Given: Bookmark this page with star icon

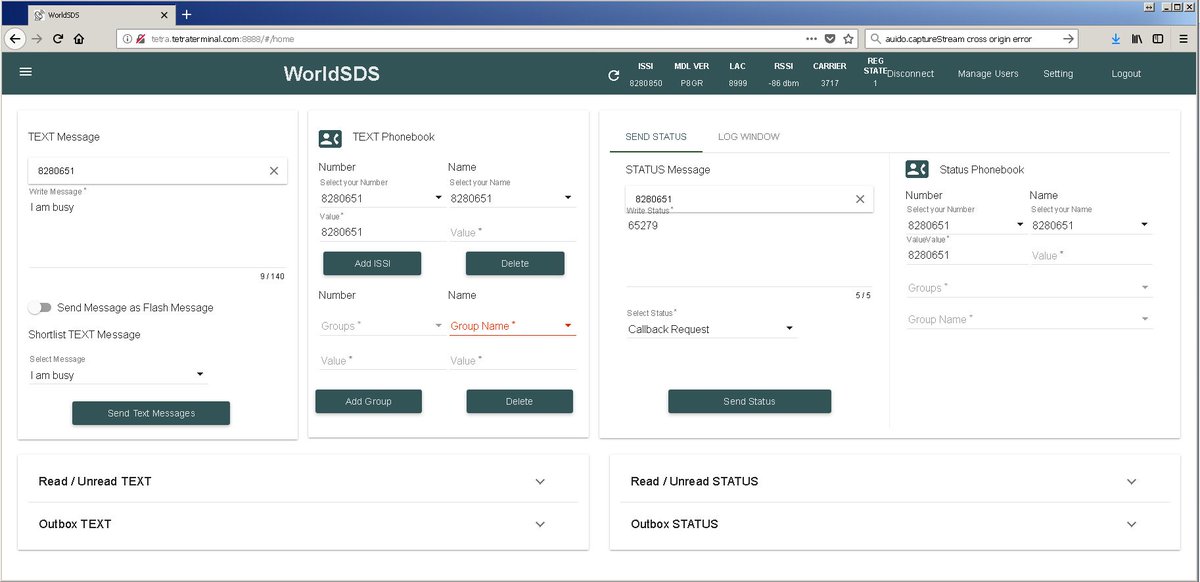Looking at the screenshot, I should [x=849, y=38].
